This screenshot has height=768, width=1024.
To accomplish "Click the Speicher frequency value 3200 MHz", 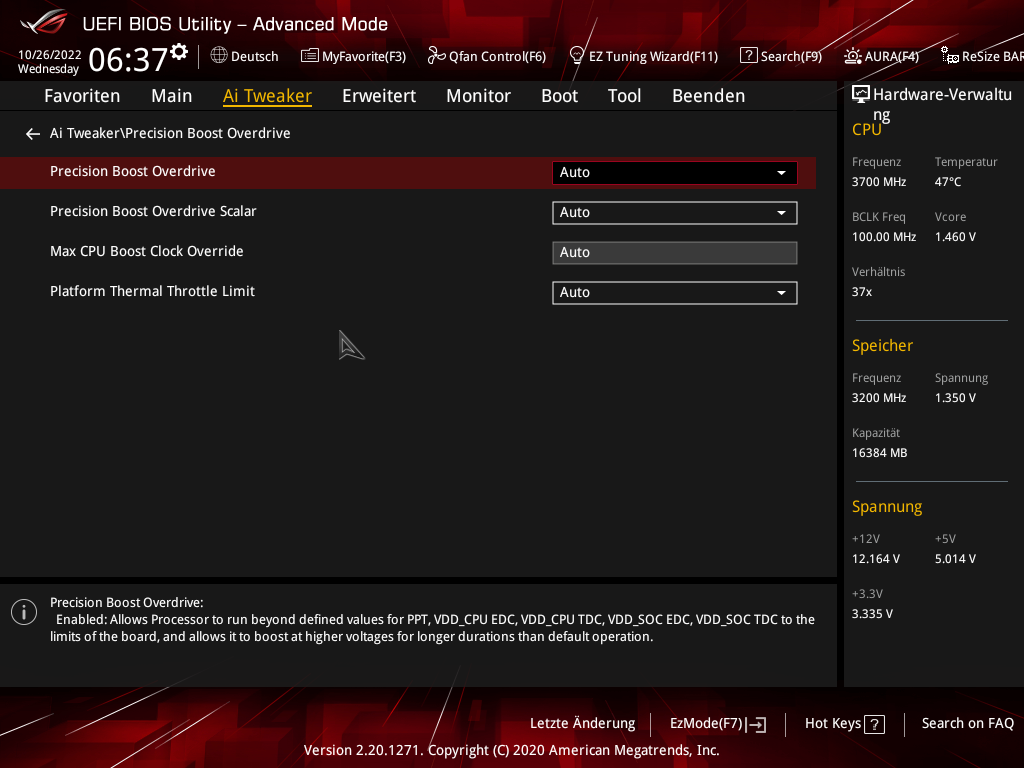I will (879, 398).
